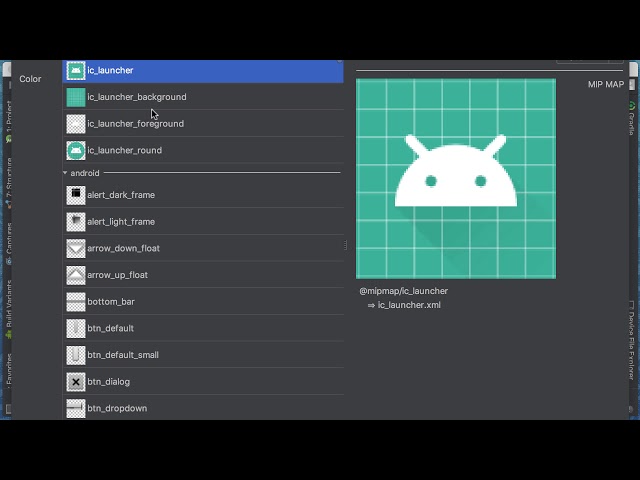640x480 pixels.
Task: Click the ic_launcher_foreground thumbnail icon
Action: pos(76,124)
